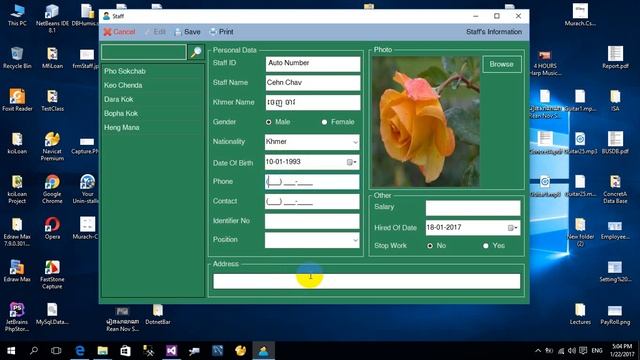Click the top Edraw Max desktop icon
This screenshot has width=640, height=360.
coord(17,232)
